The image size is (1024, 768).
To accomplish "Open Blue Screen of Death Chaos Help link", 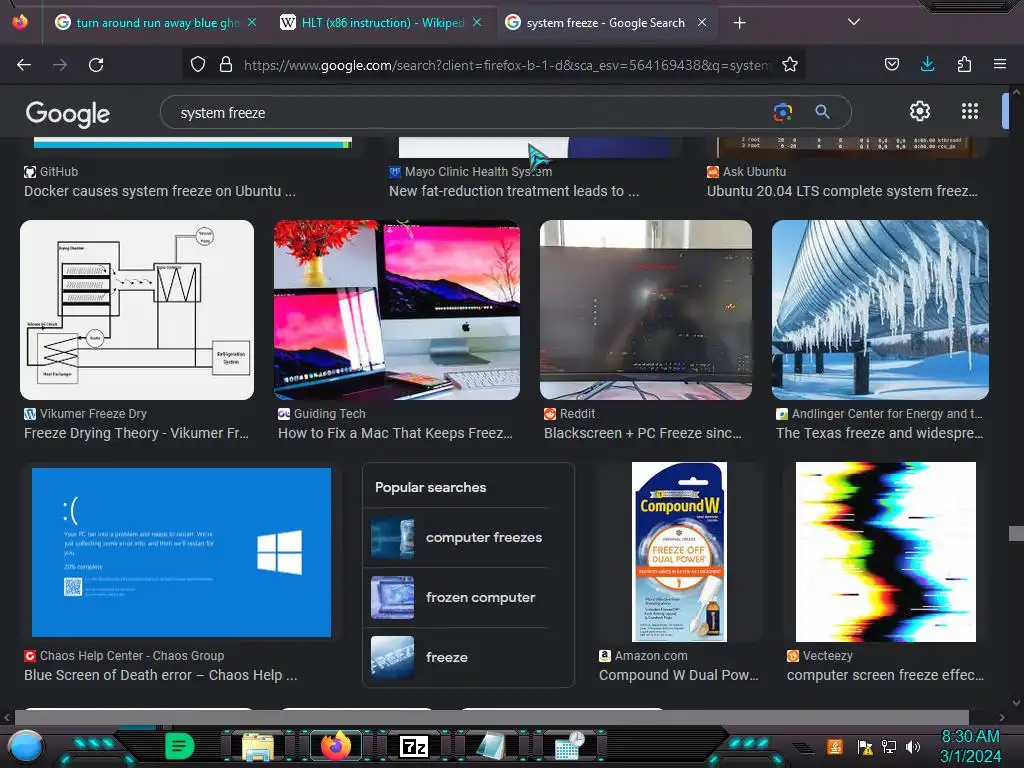I will [161, 675].
